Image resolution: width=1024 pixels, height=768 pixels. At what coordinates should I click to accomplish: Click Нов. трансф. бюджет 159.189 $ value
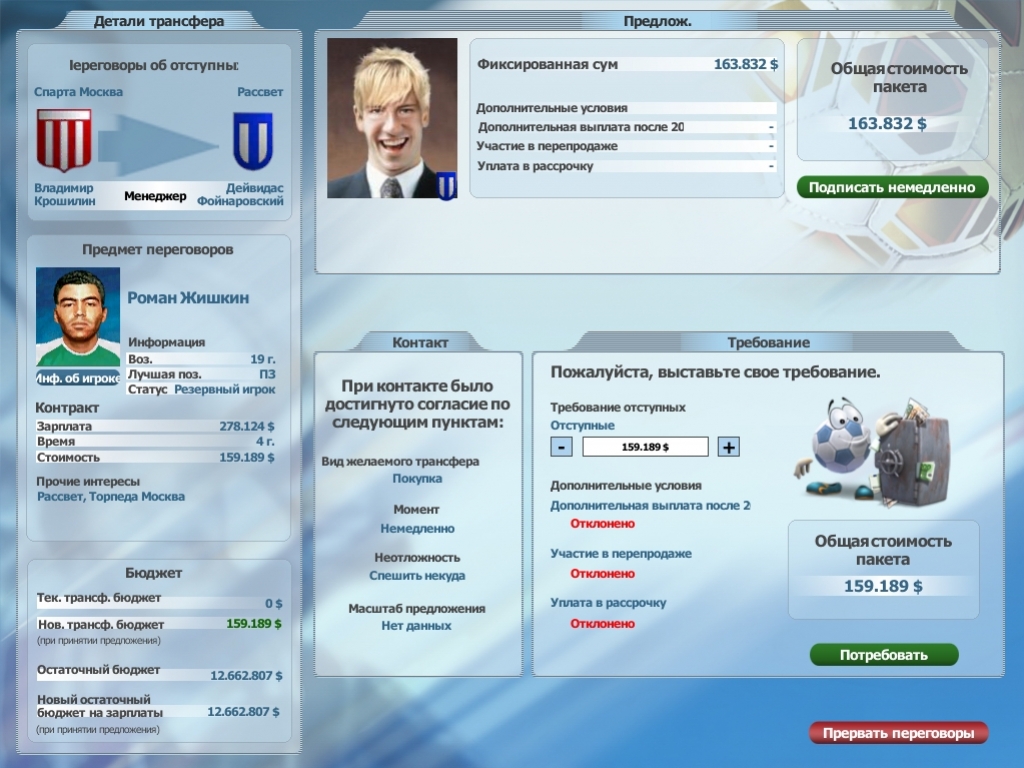click(253, 624)
